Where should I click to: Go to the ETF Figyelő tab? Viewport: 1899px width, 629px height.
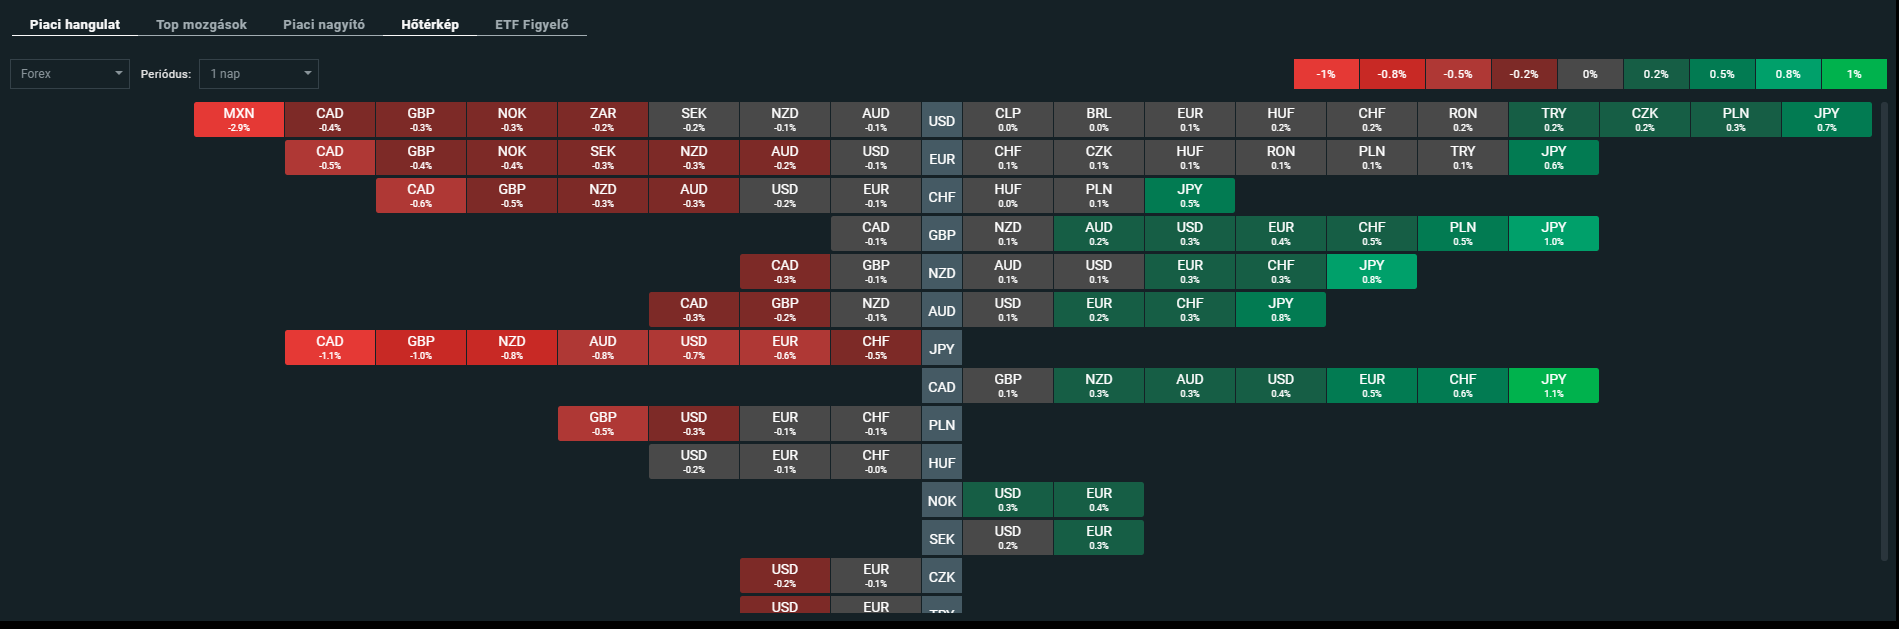(531, 24)
